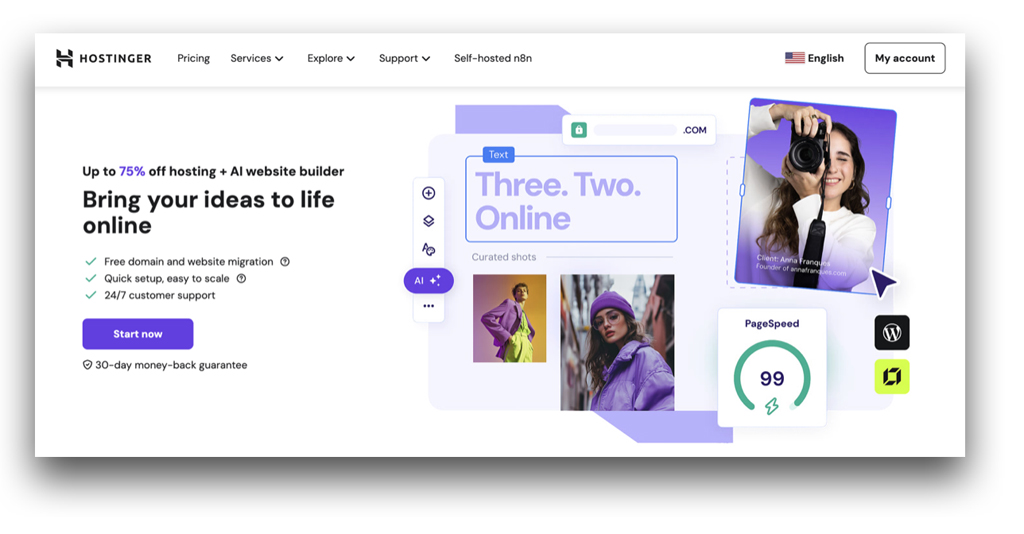This screenshot has height=534, width=1024.
Task: Click the plus add-element icon
Action: point(429,193)
